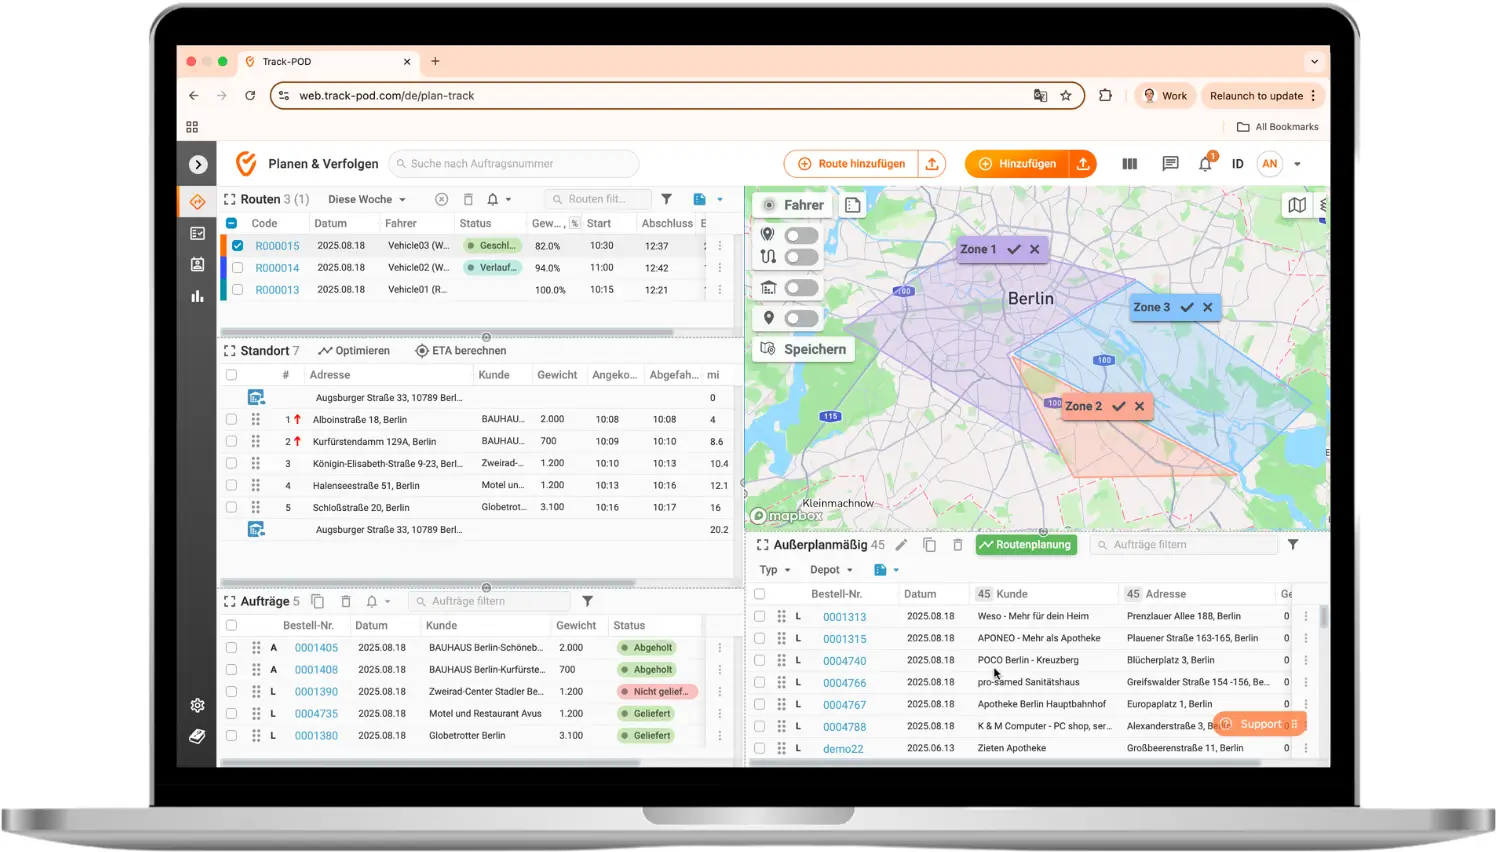Open the column layout icon in header
The height and width of the screenshot is (852, 1503).
coord(1130,164)
